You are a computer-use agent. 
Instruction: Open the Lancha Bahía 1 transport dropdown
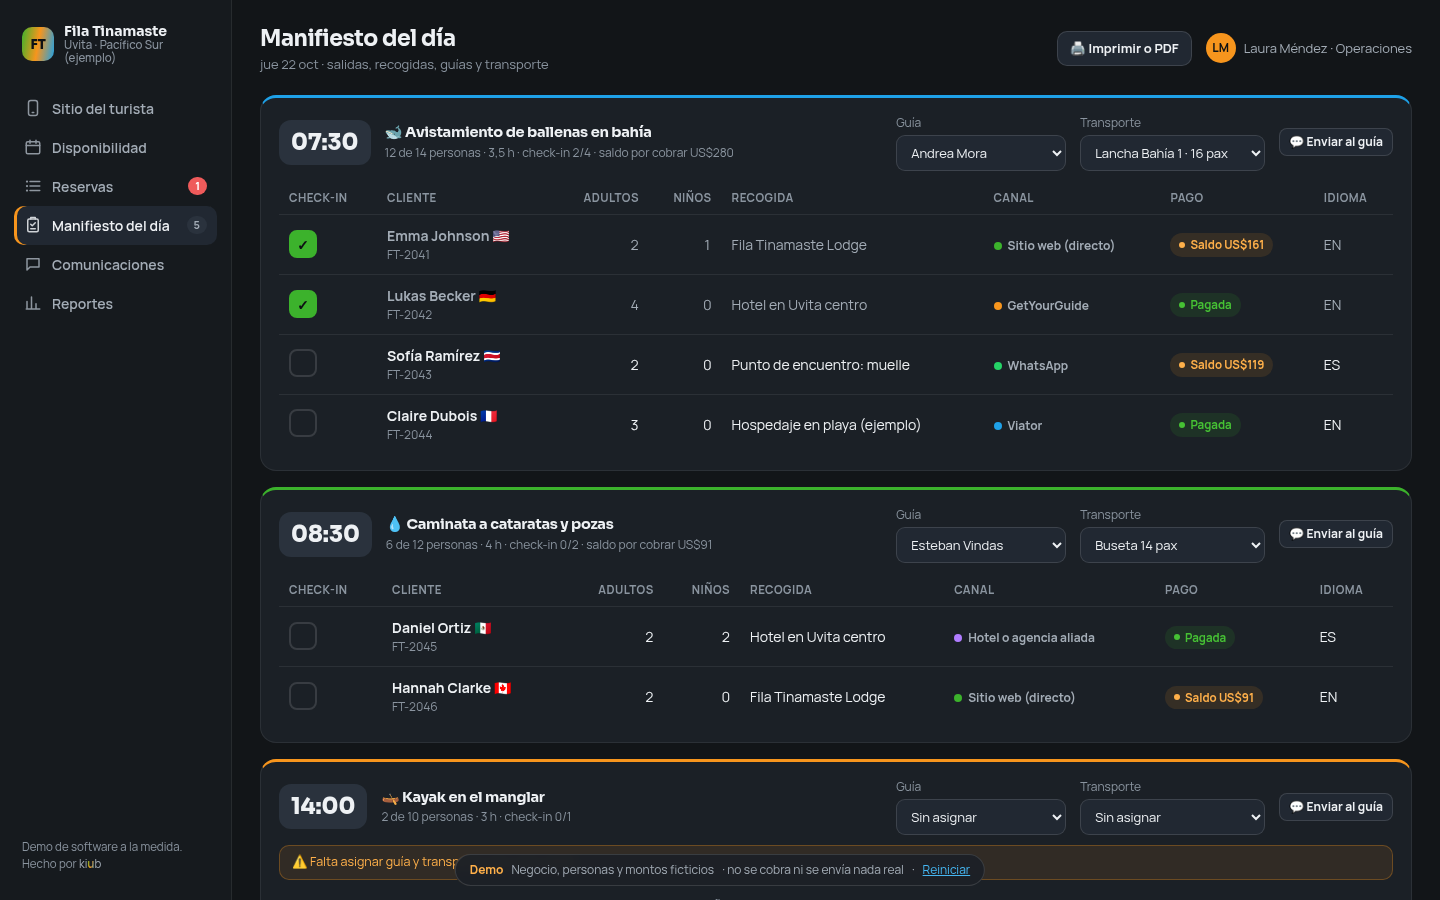(1172, 153)
